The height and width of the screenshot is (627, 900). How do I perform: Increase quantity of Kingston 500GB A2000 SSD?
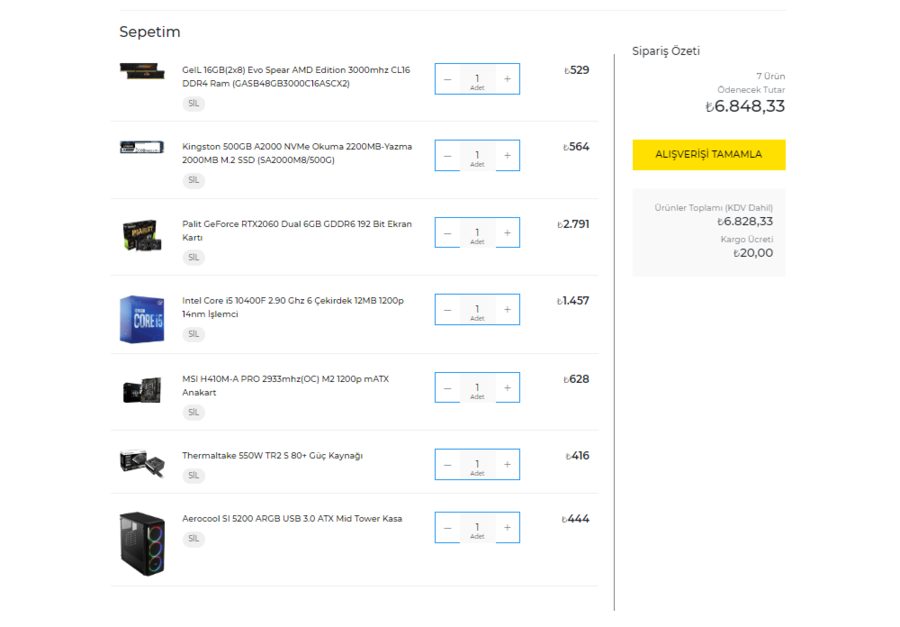coord(507,156)
